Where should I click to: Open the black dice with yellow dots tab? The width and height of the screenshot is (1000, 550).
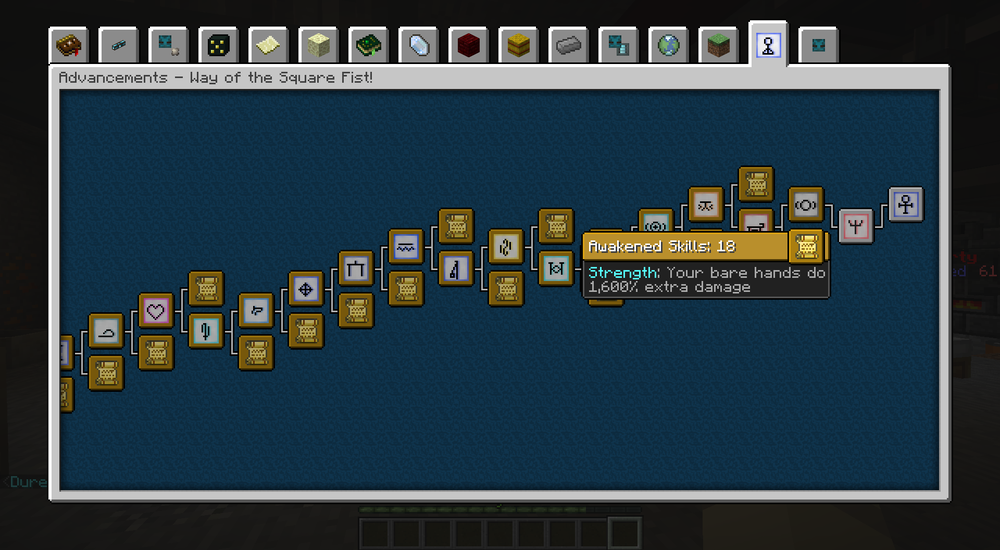(x=219, y=46)
